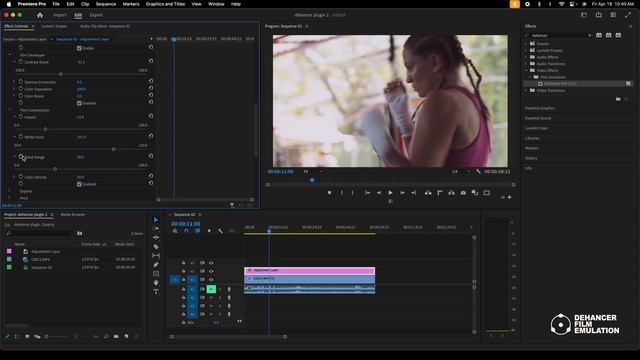Step back one frame in Program monitor
This screenshot has width=640, height=360.
point(379,193)
